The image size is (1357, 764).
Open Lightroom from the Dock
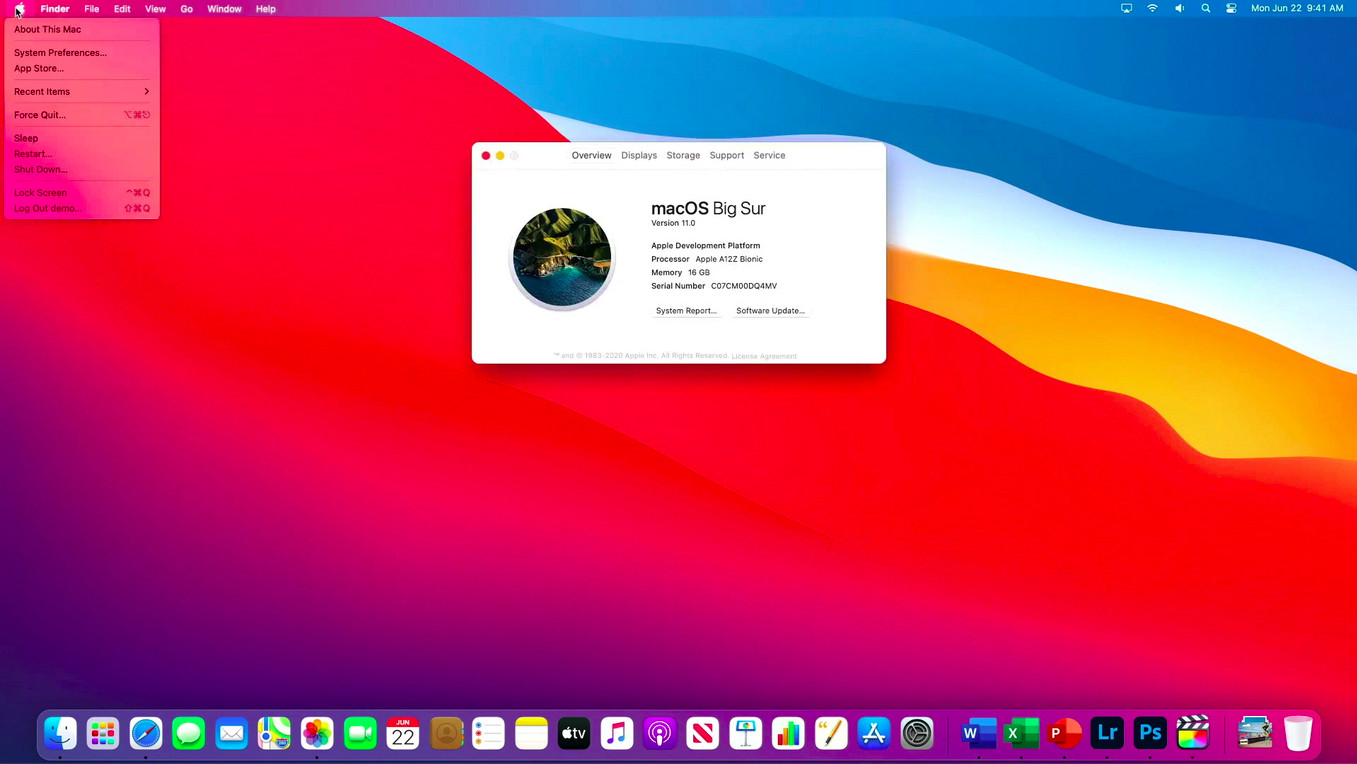(1106, 733)
